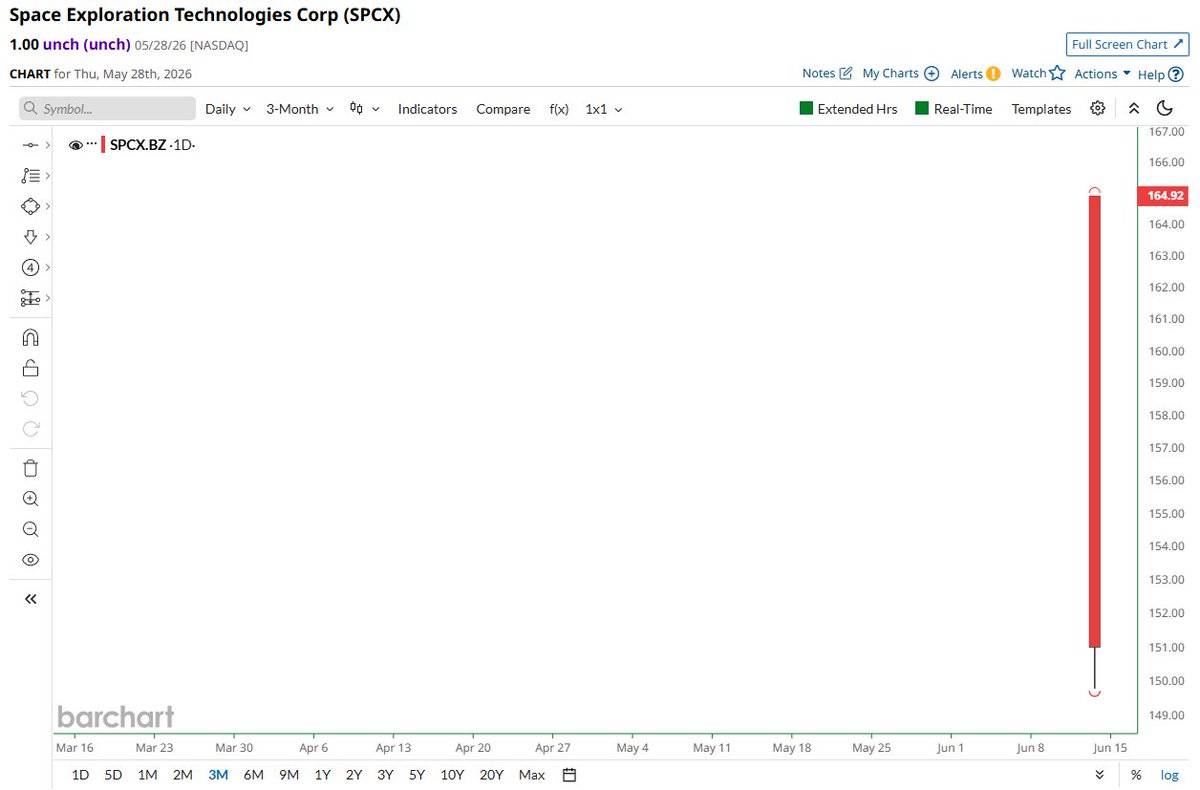This screenshot has height=790, width=1200.
Task: Switch to dark mode
Action: [x=1165, y=108]
